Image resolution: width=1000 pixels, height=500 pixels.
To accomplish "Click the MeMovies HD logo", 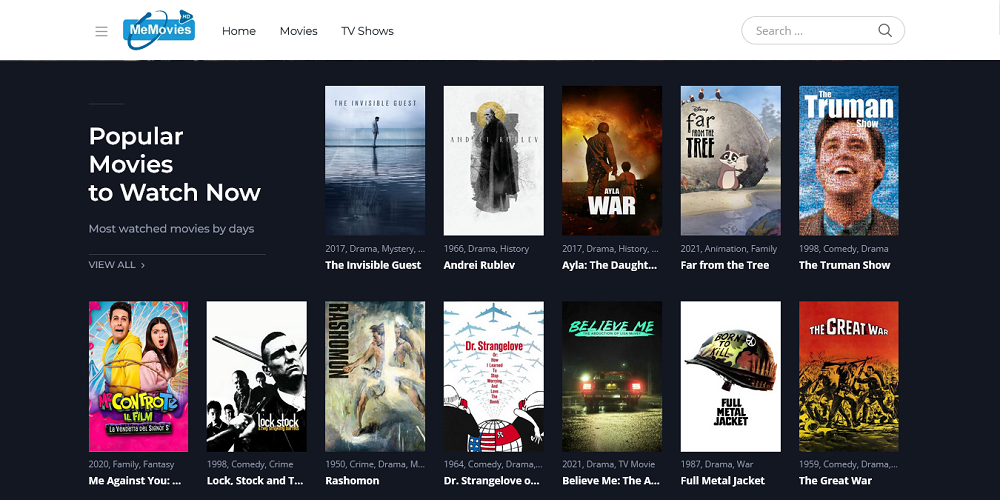I will (x=159, y=30).
